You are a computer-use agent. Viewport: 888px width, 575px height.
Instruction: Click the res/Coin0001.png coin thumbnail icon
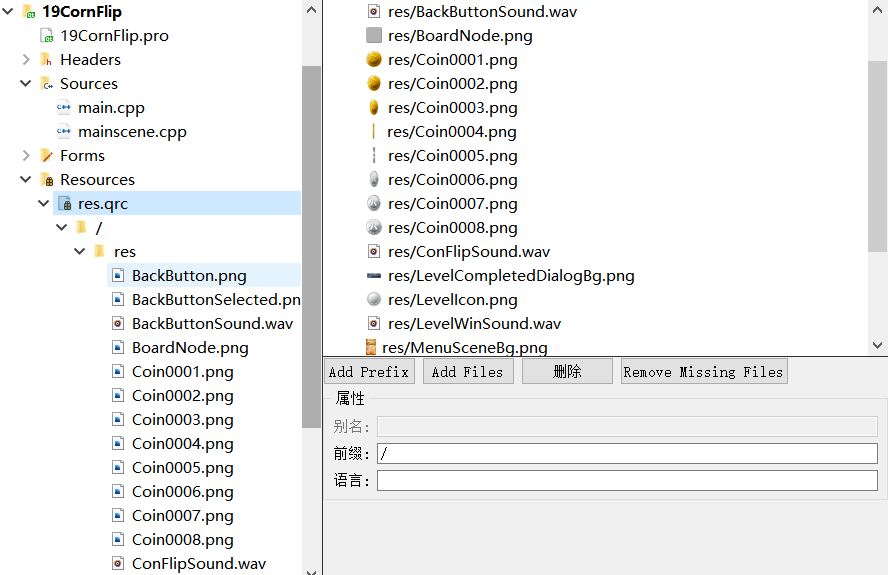click(374, 59)
